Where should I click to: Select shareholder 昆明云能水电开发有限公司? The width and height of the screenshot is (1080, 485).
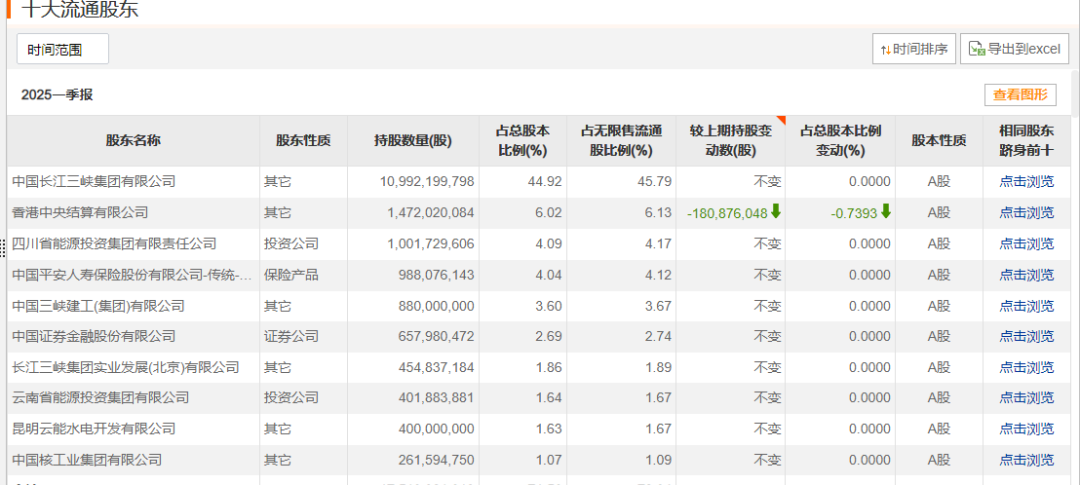click(94, 429)
